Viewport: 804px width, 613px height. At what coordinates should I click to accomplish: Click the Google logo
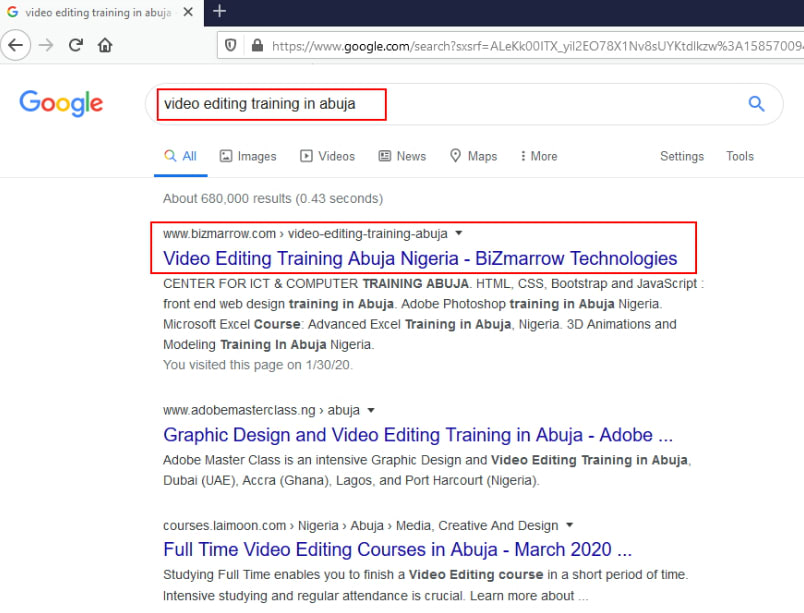click(x=61, y=104)
